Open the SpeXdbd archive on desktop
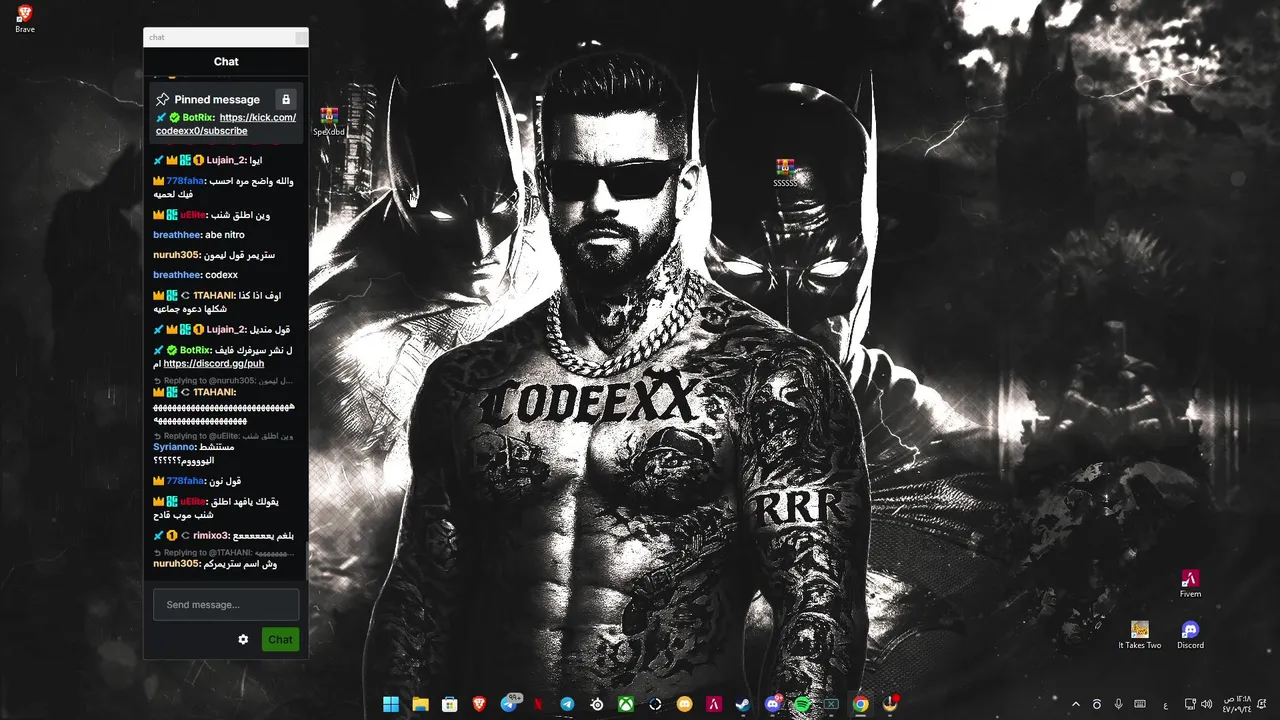This screenshot has height=720, width=1280. point(329,121)
